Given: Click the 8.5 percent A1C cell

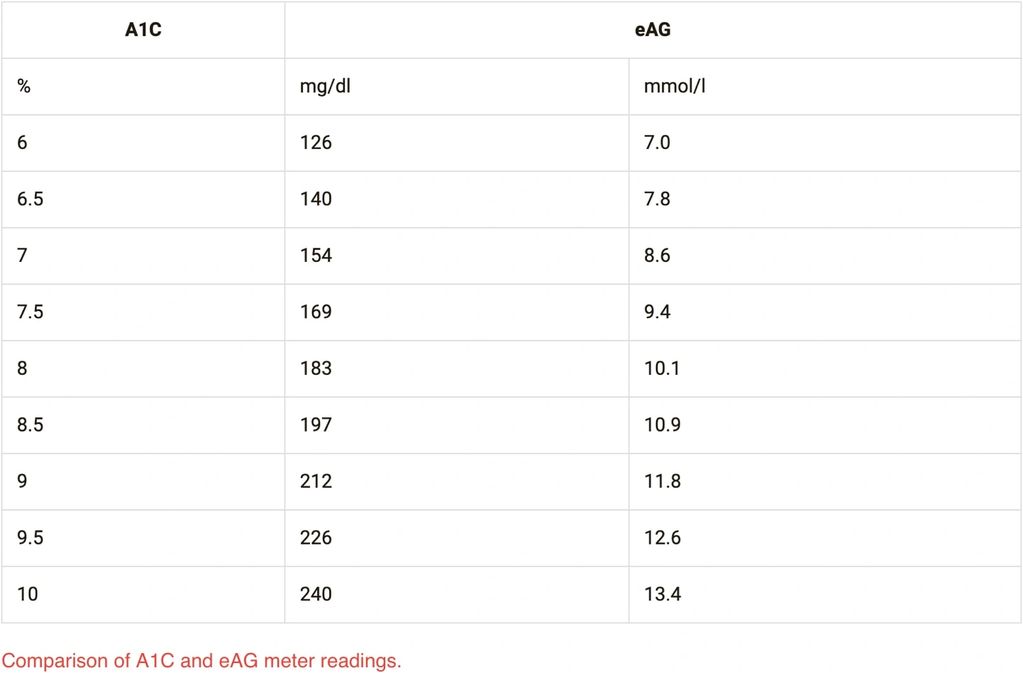Looking at the screenshot, I should (30, 425).
